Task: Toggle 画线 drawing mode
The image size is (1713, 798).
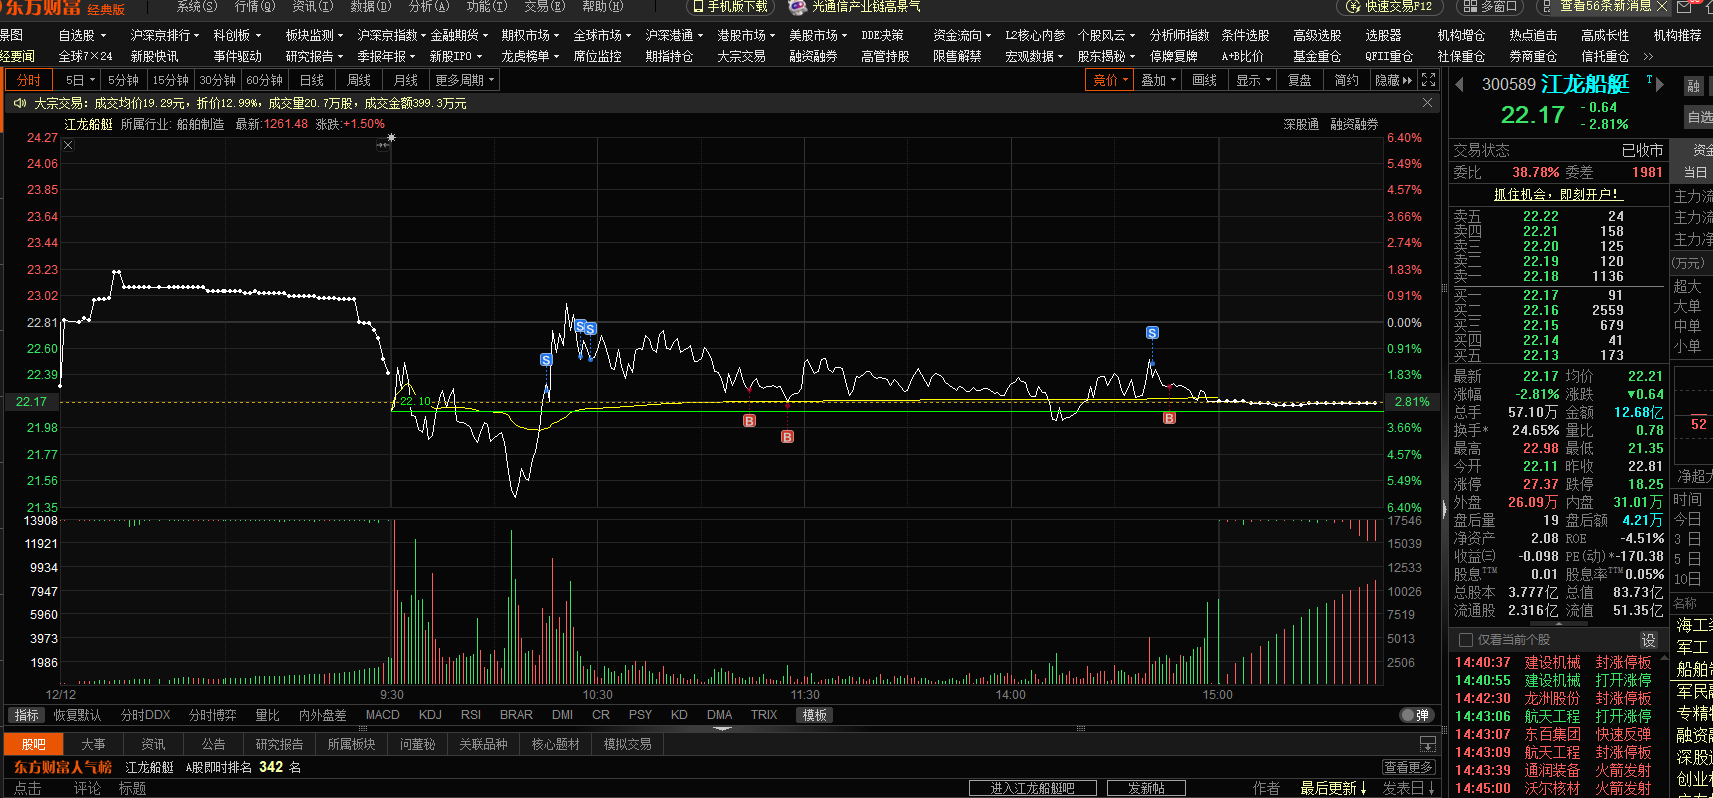Action: coord(1205,80)
